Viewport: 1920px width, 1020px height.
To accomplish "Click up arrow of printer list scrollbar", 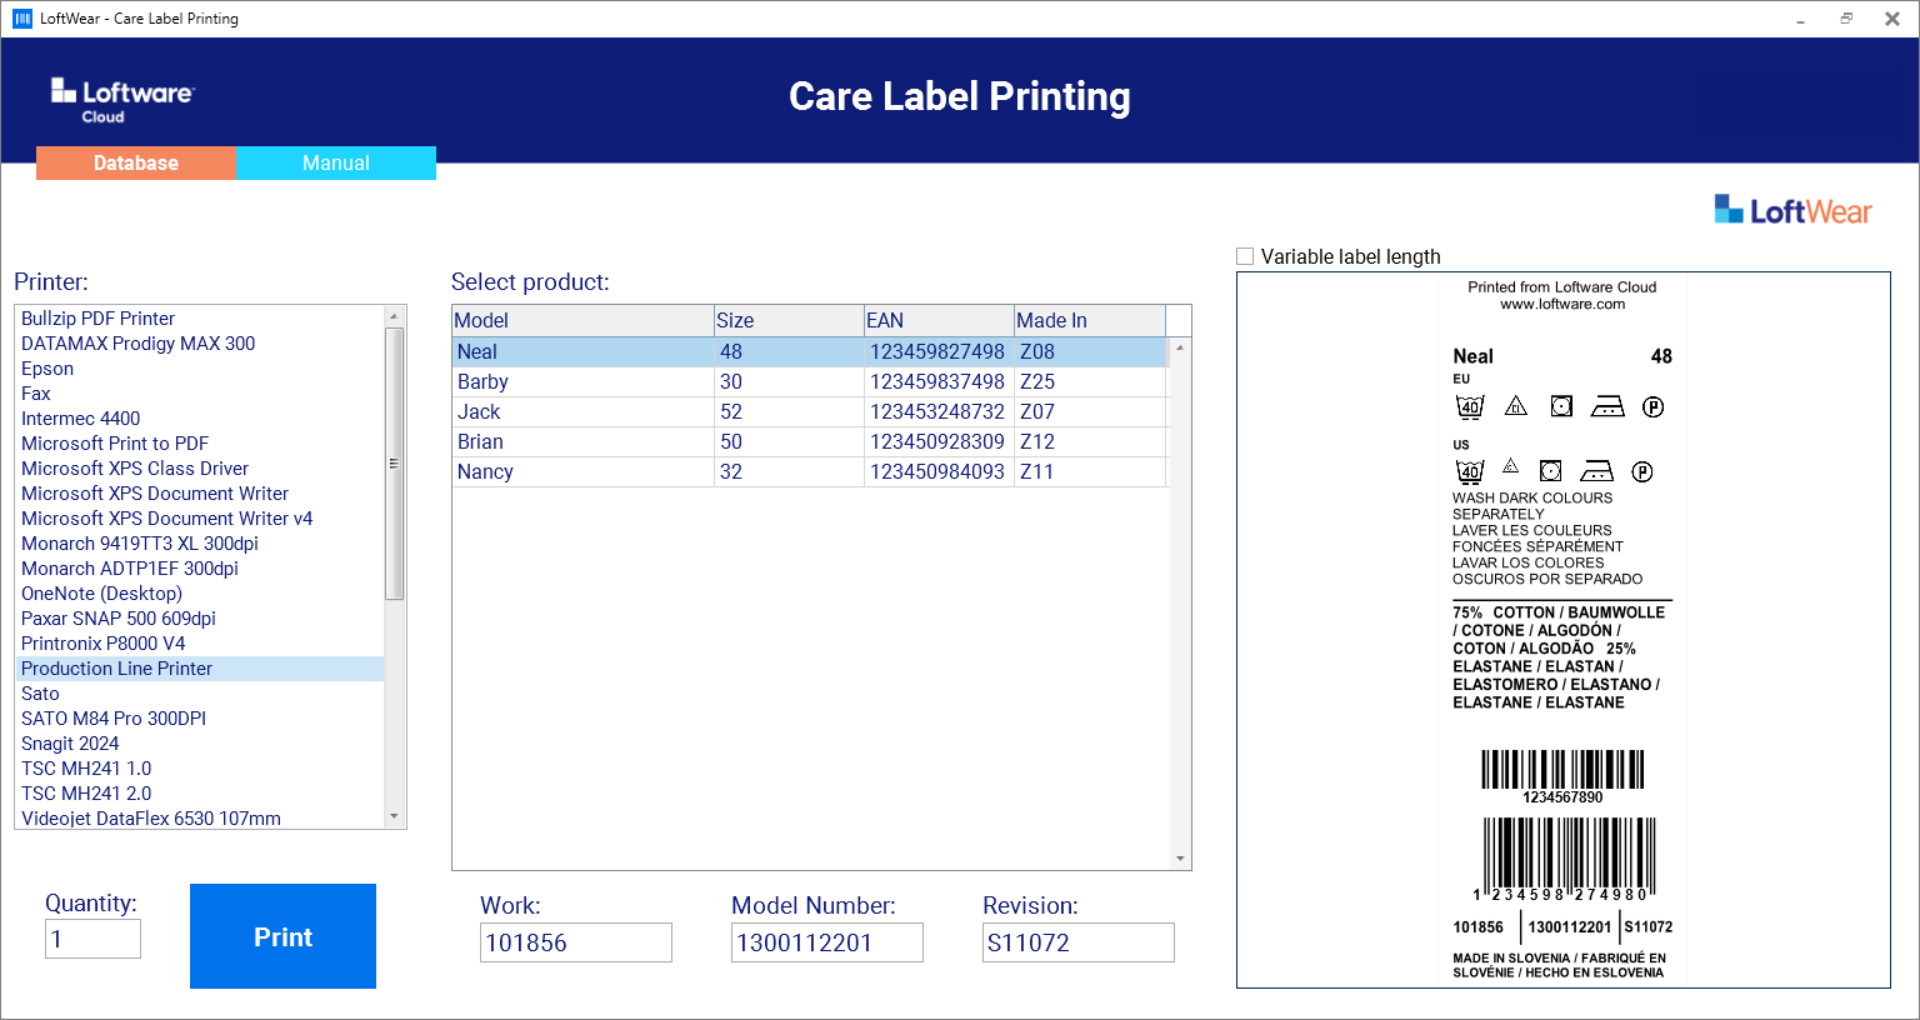I will [394, 316].
